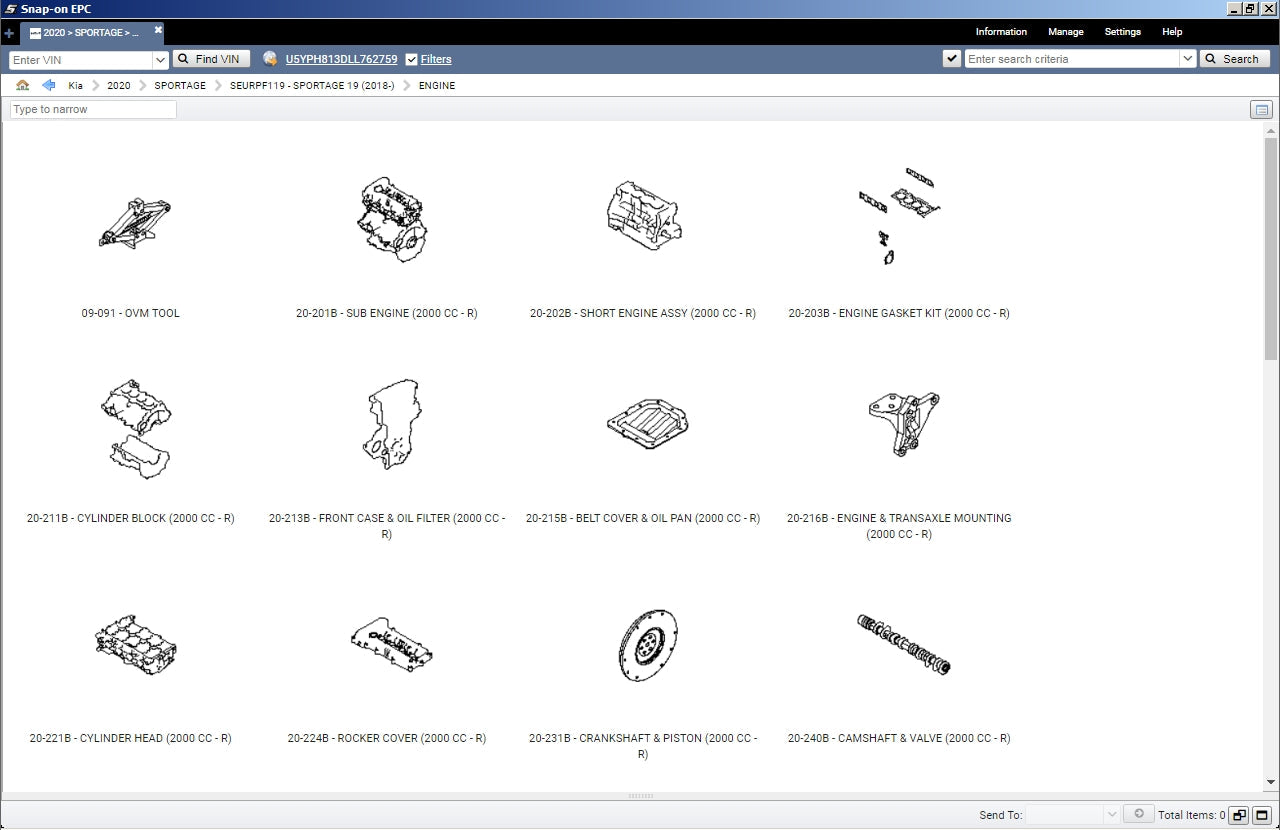This screenshot has width=1280, height=830.
Task: Open the Settings menu
Action: pyautogui.click(x=1122, y=32)
